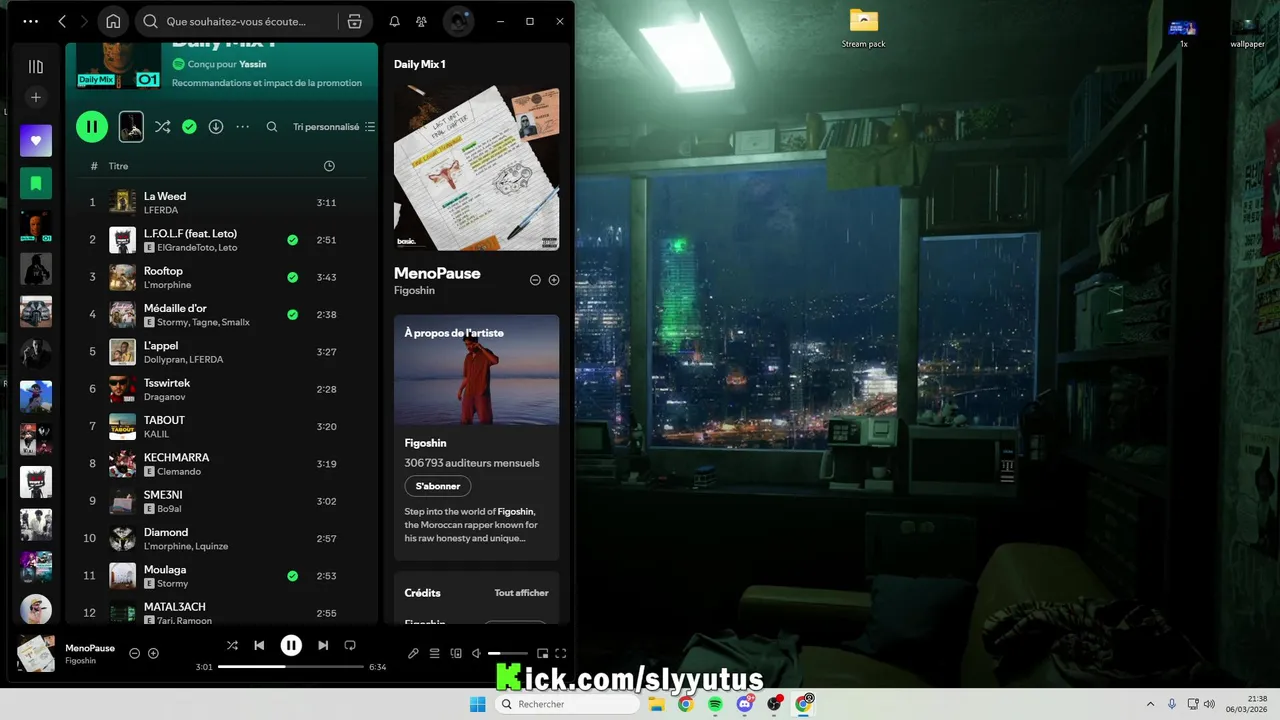This screenshot has height=720, width=1280.
Task: Toggle the saved check on 'Moulaga'
Action: [292, 576]
